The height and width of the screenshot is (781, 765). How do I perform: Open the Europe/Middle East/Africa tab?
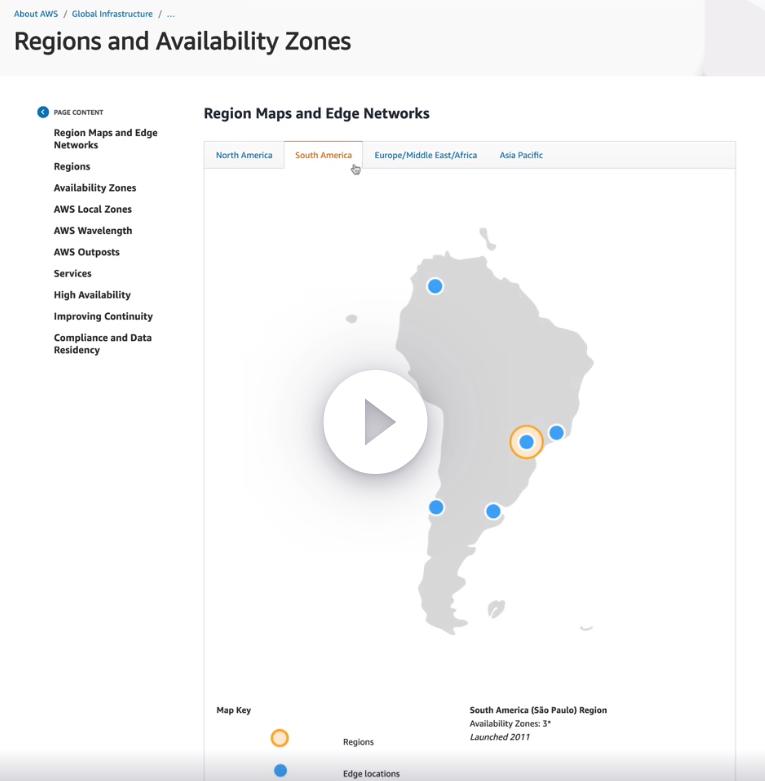426,155
